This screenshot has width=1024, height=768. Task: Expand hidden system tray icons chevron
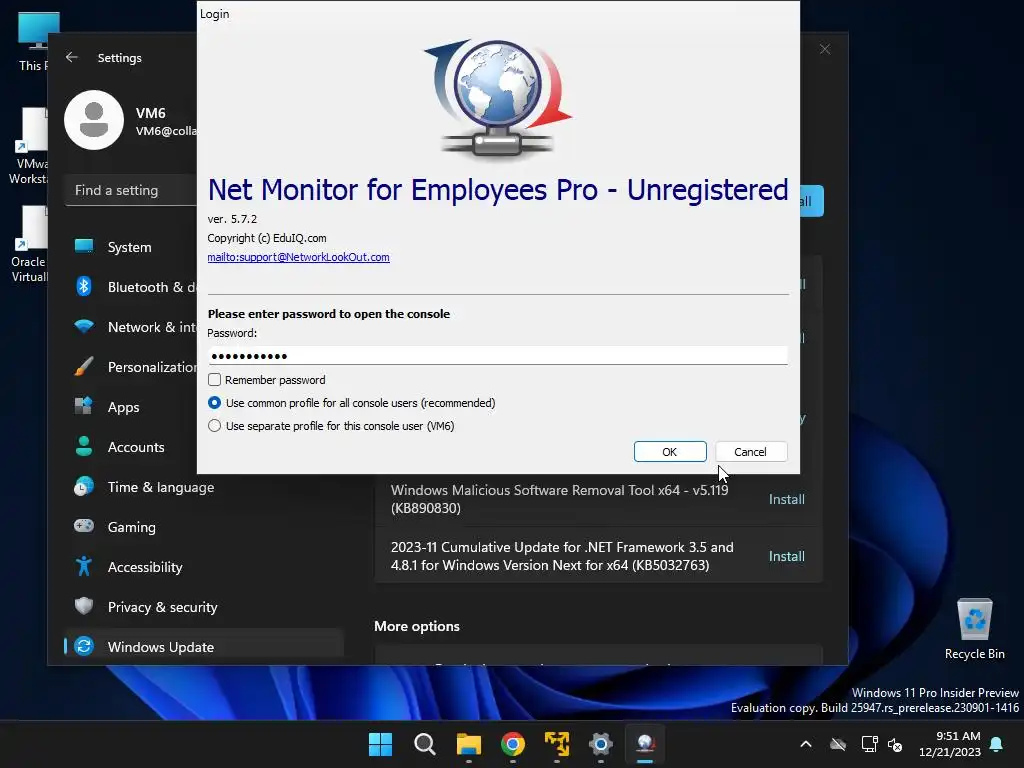[x=806, y=744]
